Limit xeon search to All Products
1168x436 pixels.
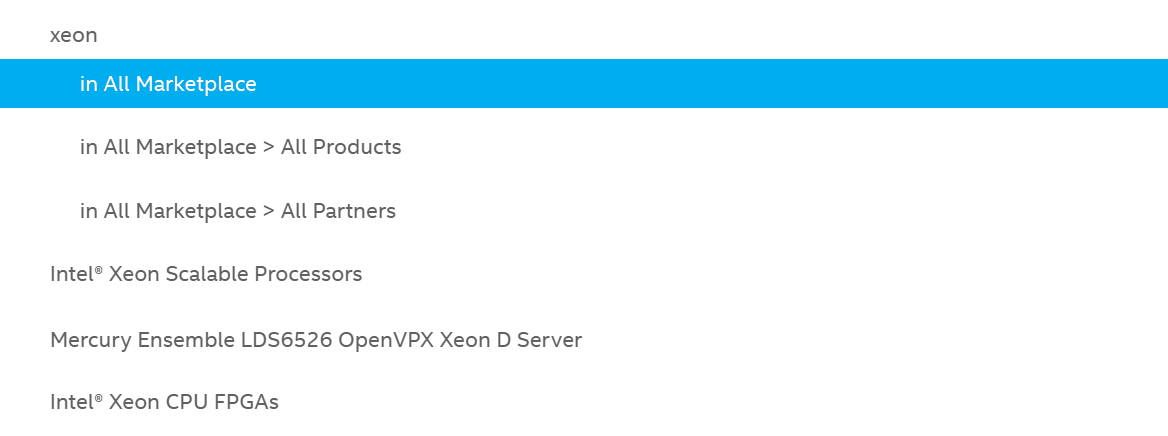[584, 148]
